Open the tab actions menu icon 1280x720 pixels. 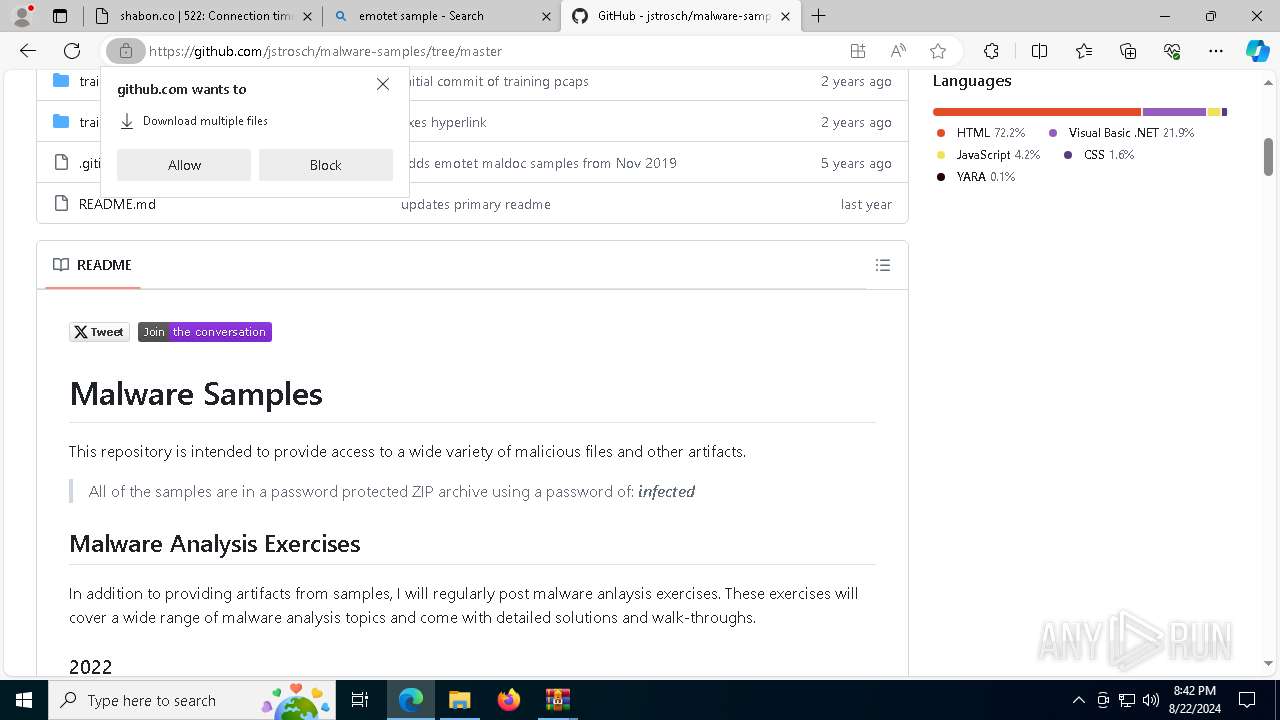click(x=60, y=16)
